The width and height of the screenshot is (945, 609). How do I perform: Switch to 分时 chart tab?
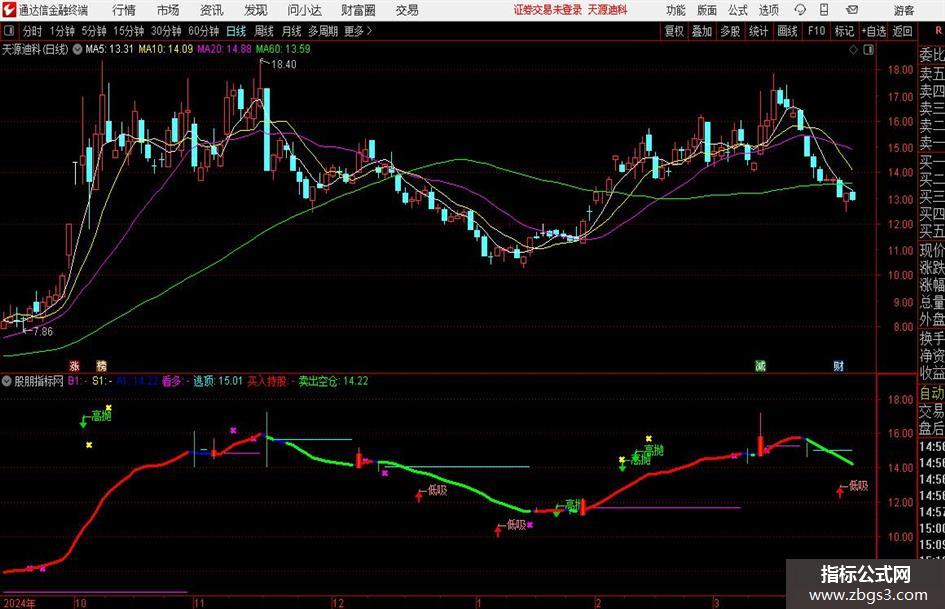pyautogui.click(x=33, y=31)
